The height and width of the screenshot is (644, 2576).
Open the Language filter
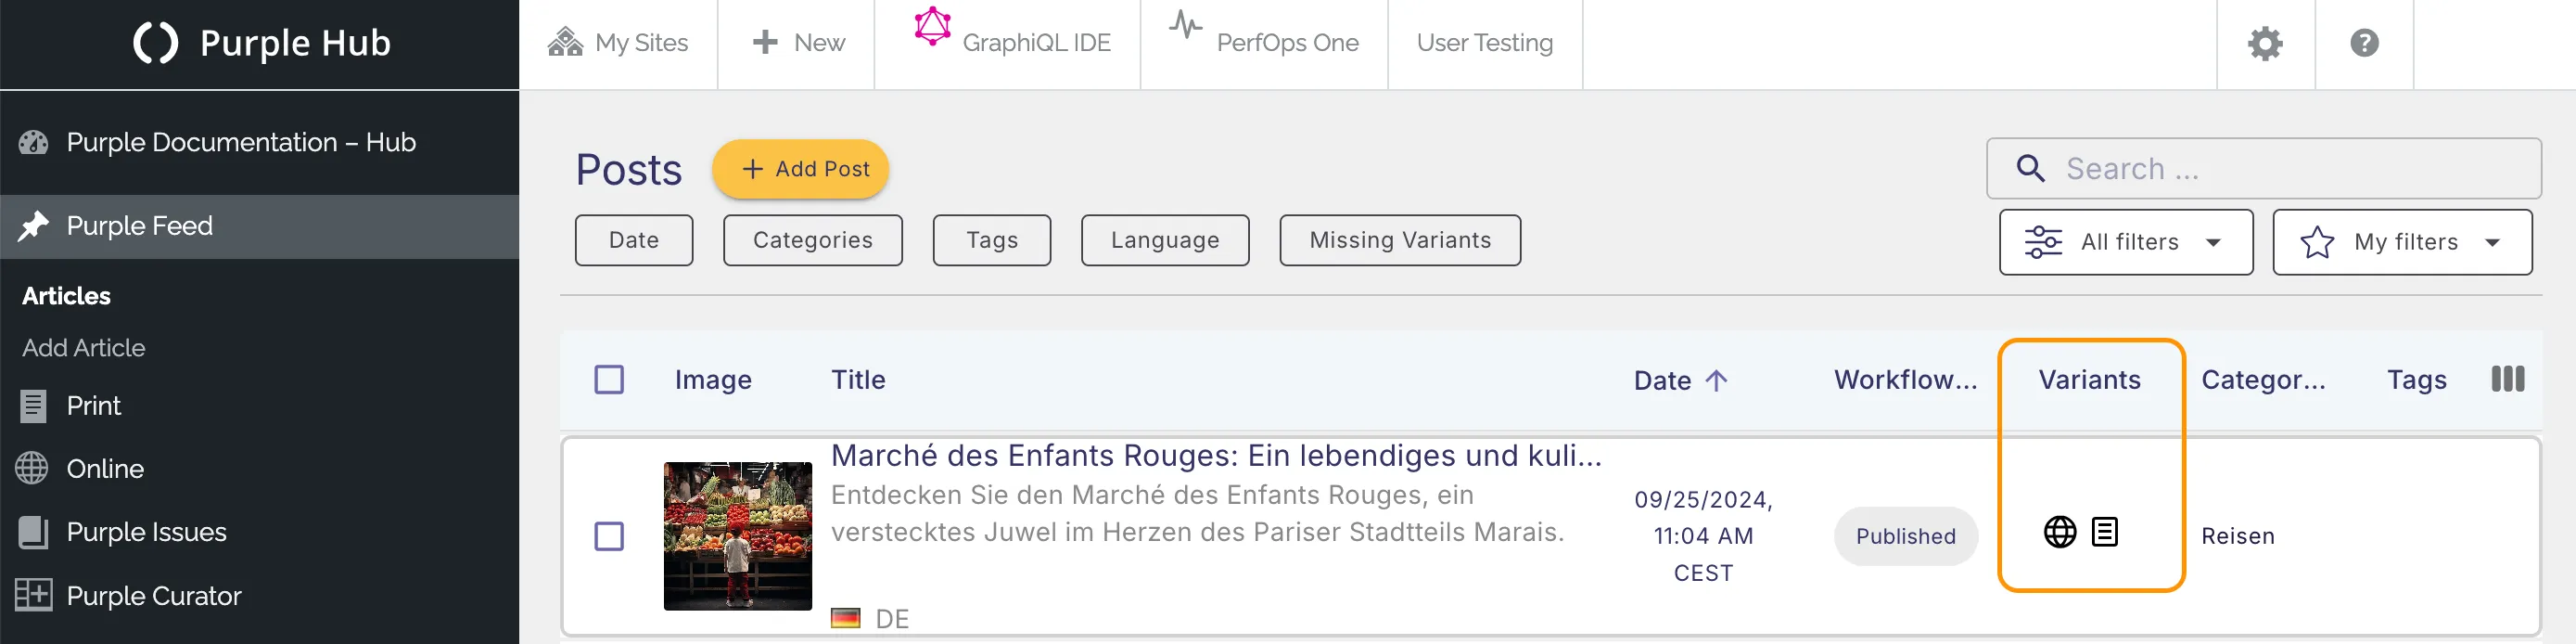pyautogui.click(x=1164, y=240)
